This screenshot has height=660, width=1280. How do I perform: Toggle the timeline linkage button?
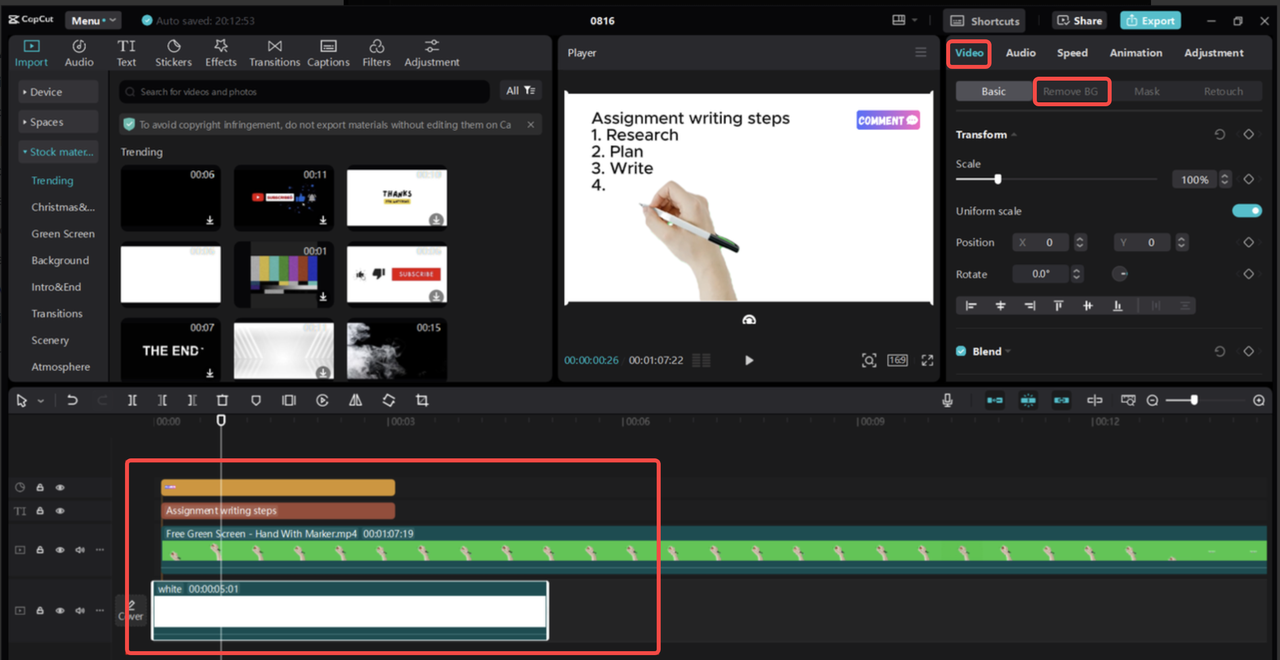pos(1061,400)
